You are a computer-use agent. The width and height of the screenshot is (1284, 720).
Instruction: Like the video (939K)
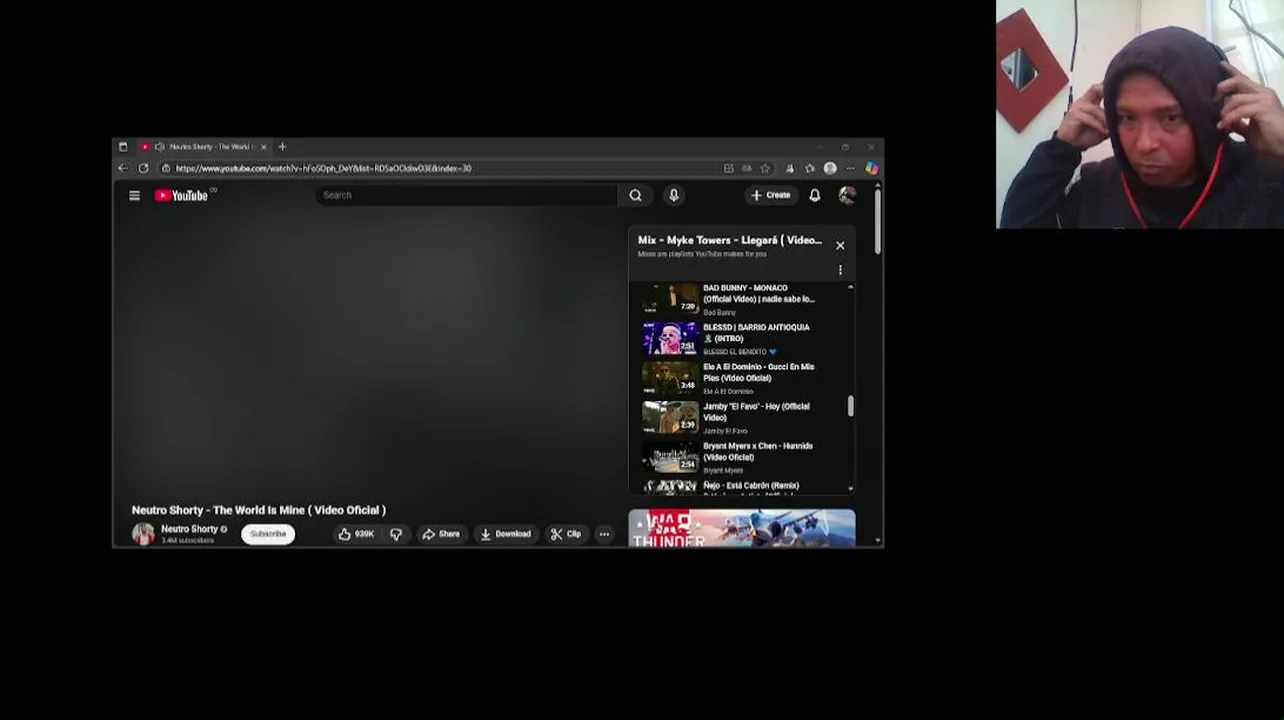355,534
